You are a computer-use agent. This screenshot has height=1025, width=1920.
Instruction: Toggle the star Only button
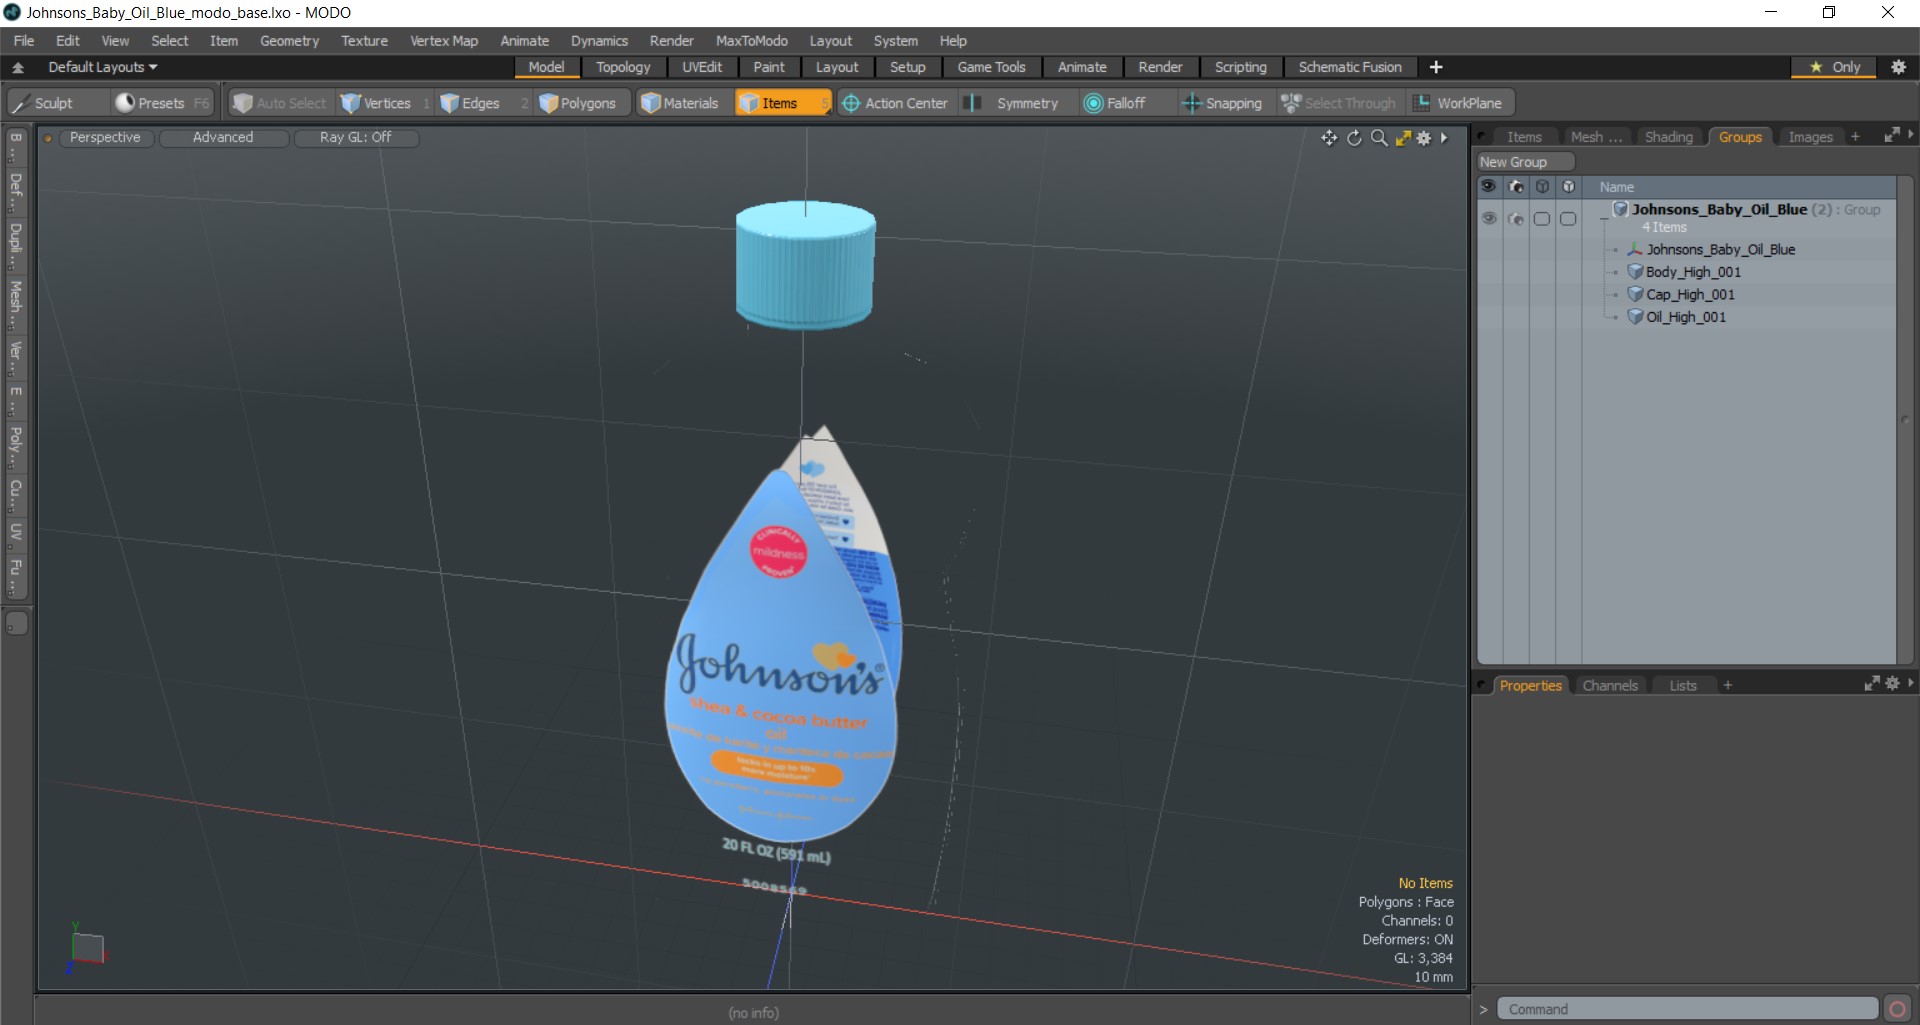1835,67
